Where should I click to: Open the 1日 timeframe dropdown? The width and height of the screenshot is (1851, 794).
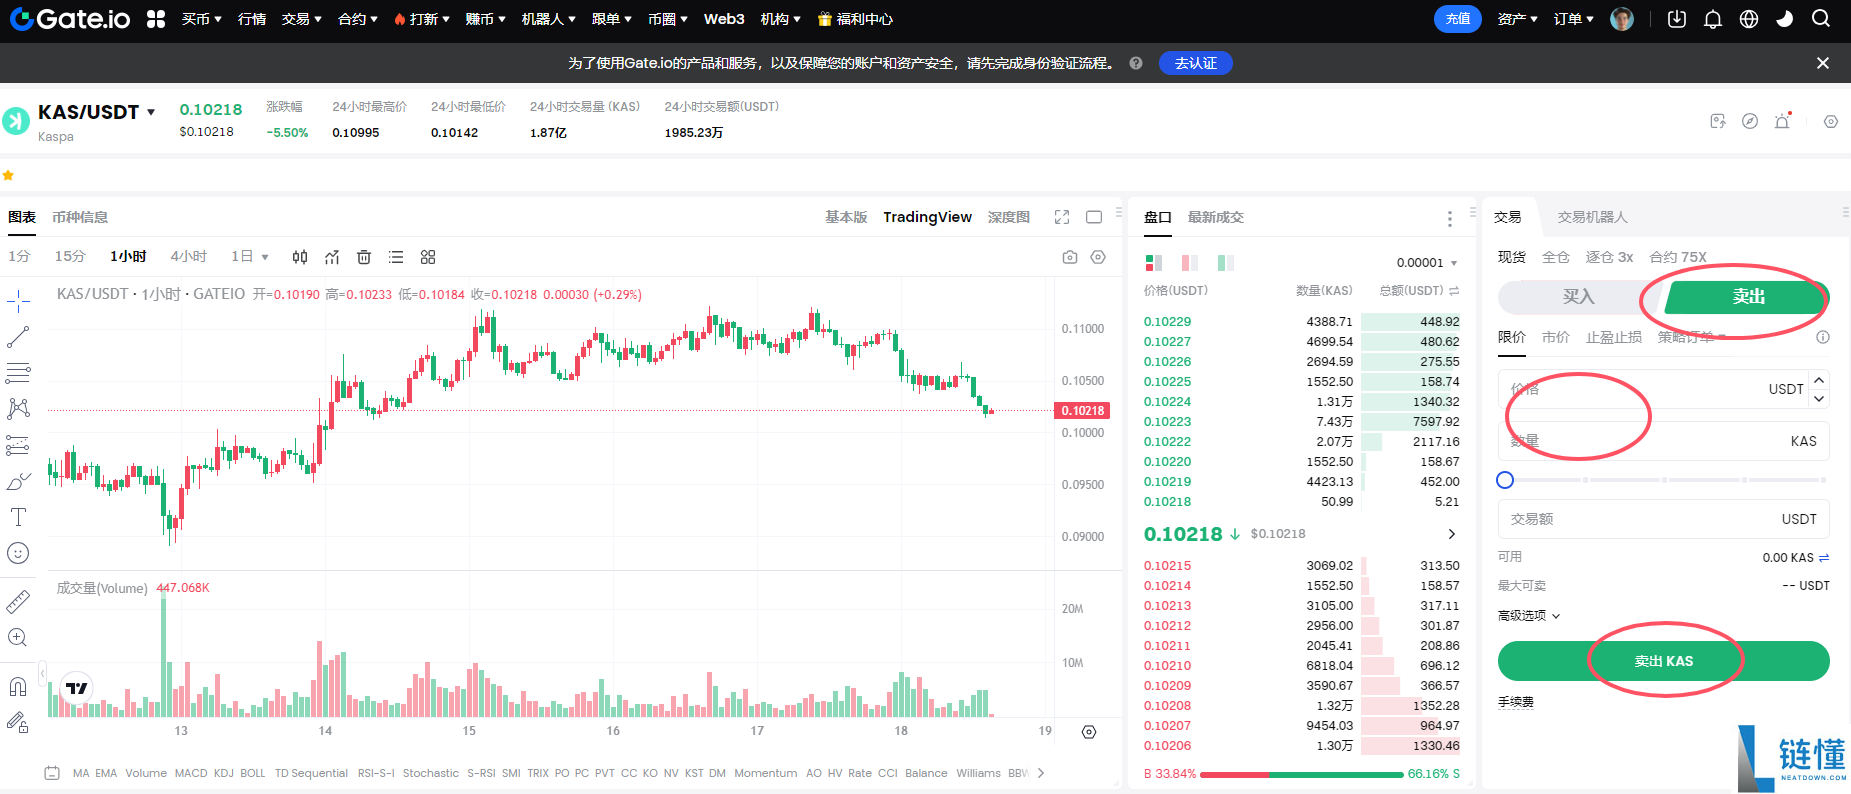pos(250,257)
